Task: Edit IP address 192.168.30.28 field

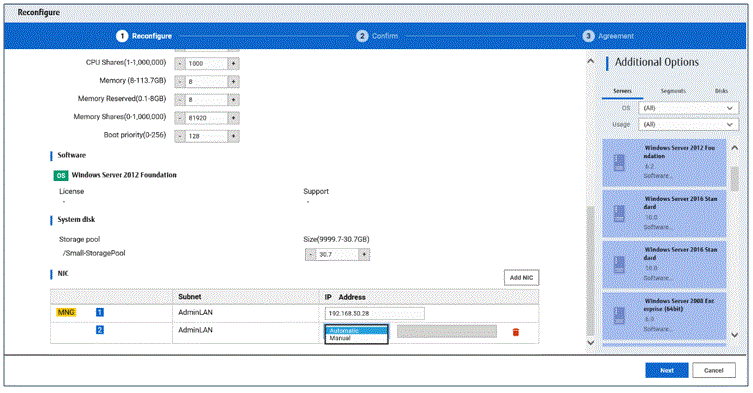Action: click(x=375, y=313)
